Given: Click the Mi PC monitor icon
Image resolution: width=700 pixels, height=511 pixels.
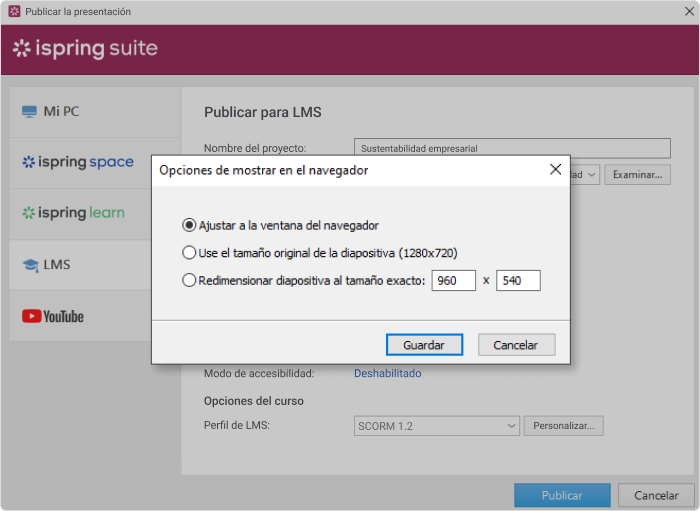Looking at the screenshot, I should coord(29,112).
